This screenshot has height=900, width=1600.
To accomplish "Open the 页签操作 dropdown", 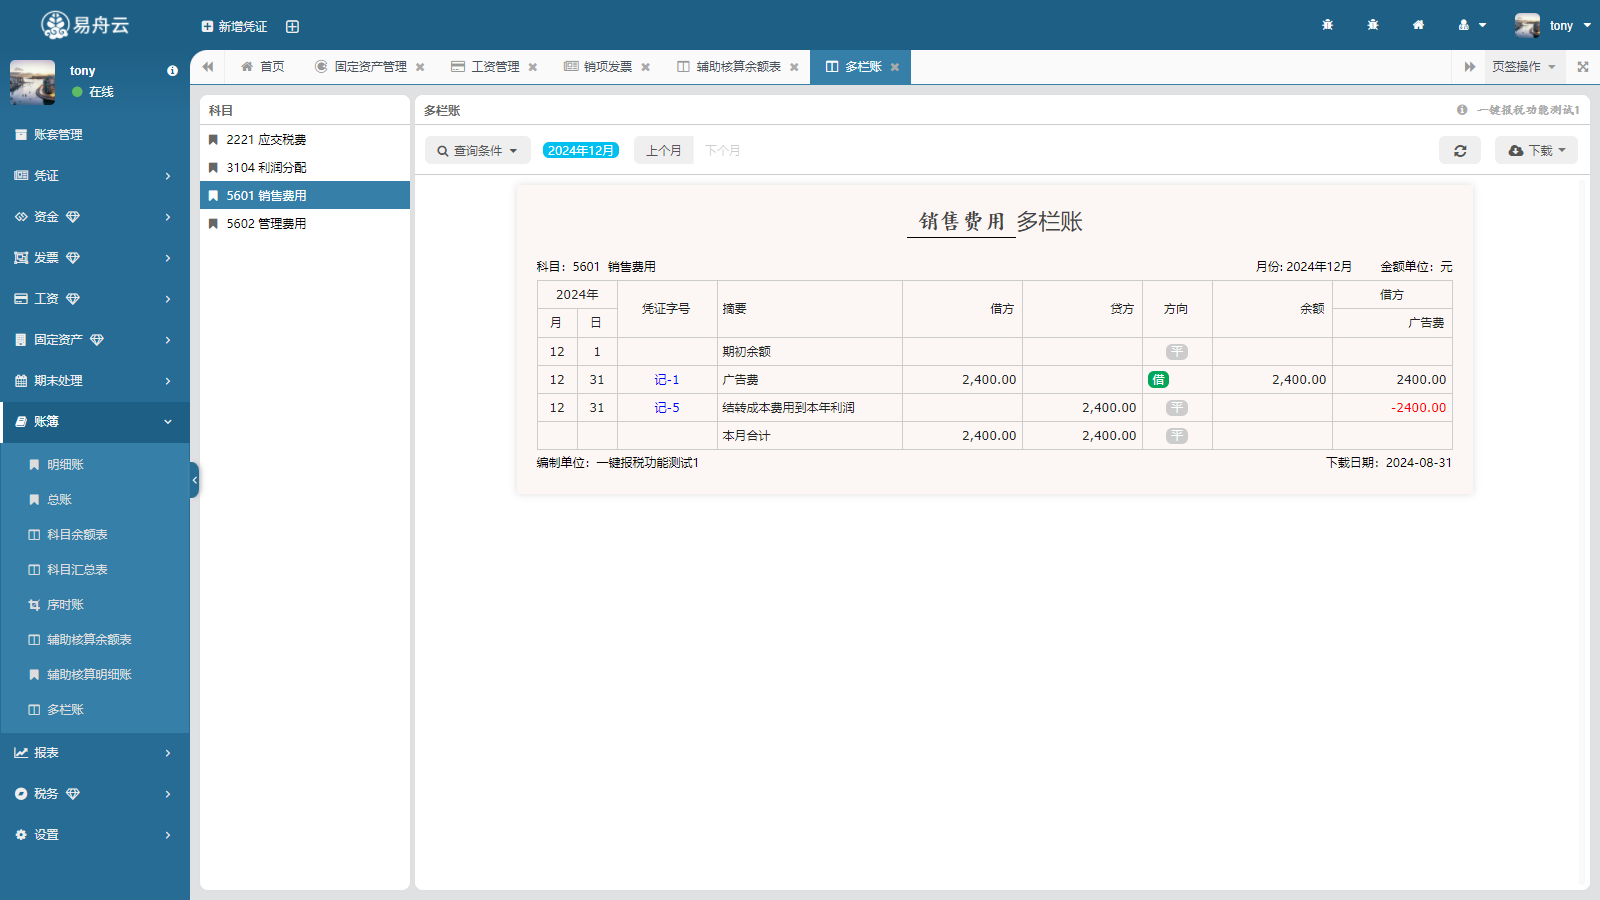I will [x=1524, y=67].
